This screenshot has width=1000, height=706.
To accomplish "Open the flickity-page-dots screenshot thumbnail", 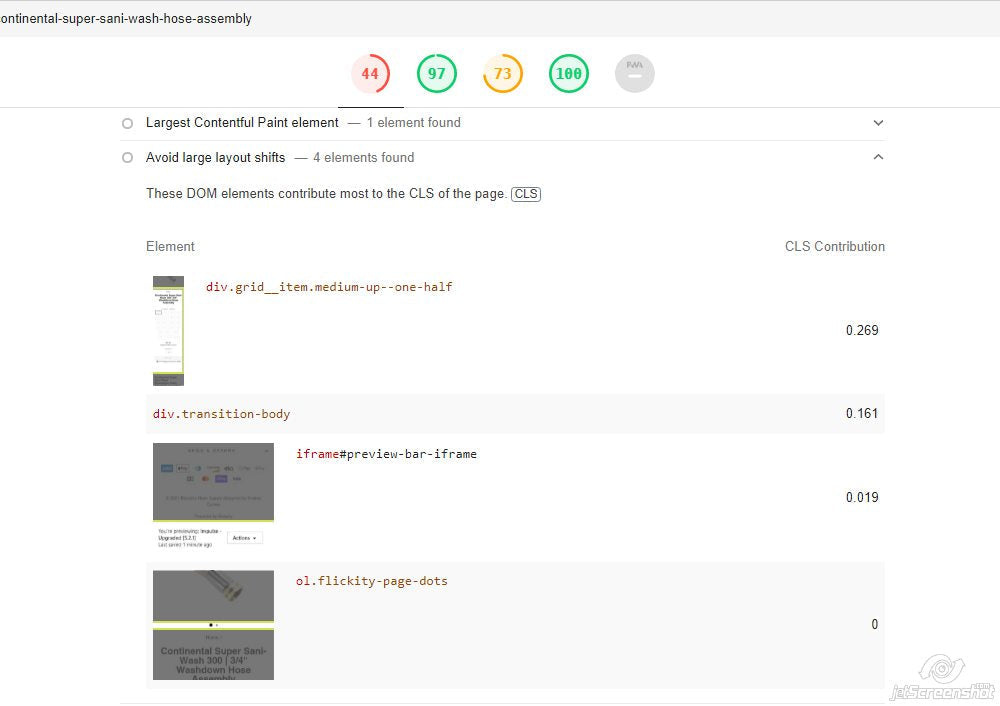I will (213, 625).
